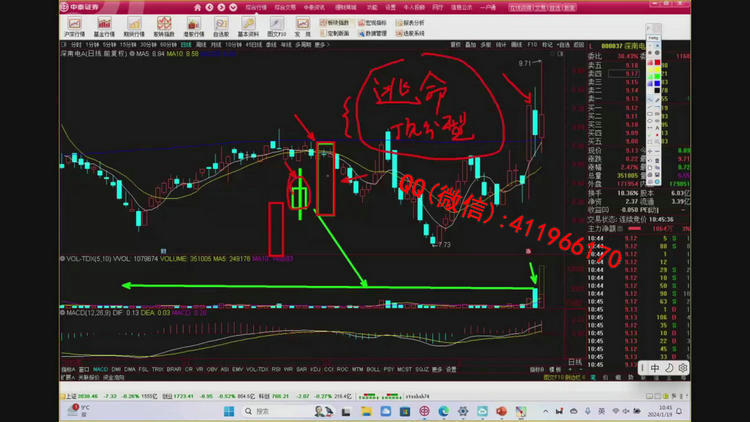Open the 期货行情 toolbar icon
This screenshot has width=750, height=422.
point(134,27)
